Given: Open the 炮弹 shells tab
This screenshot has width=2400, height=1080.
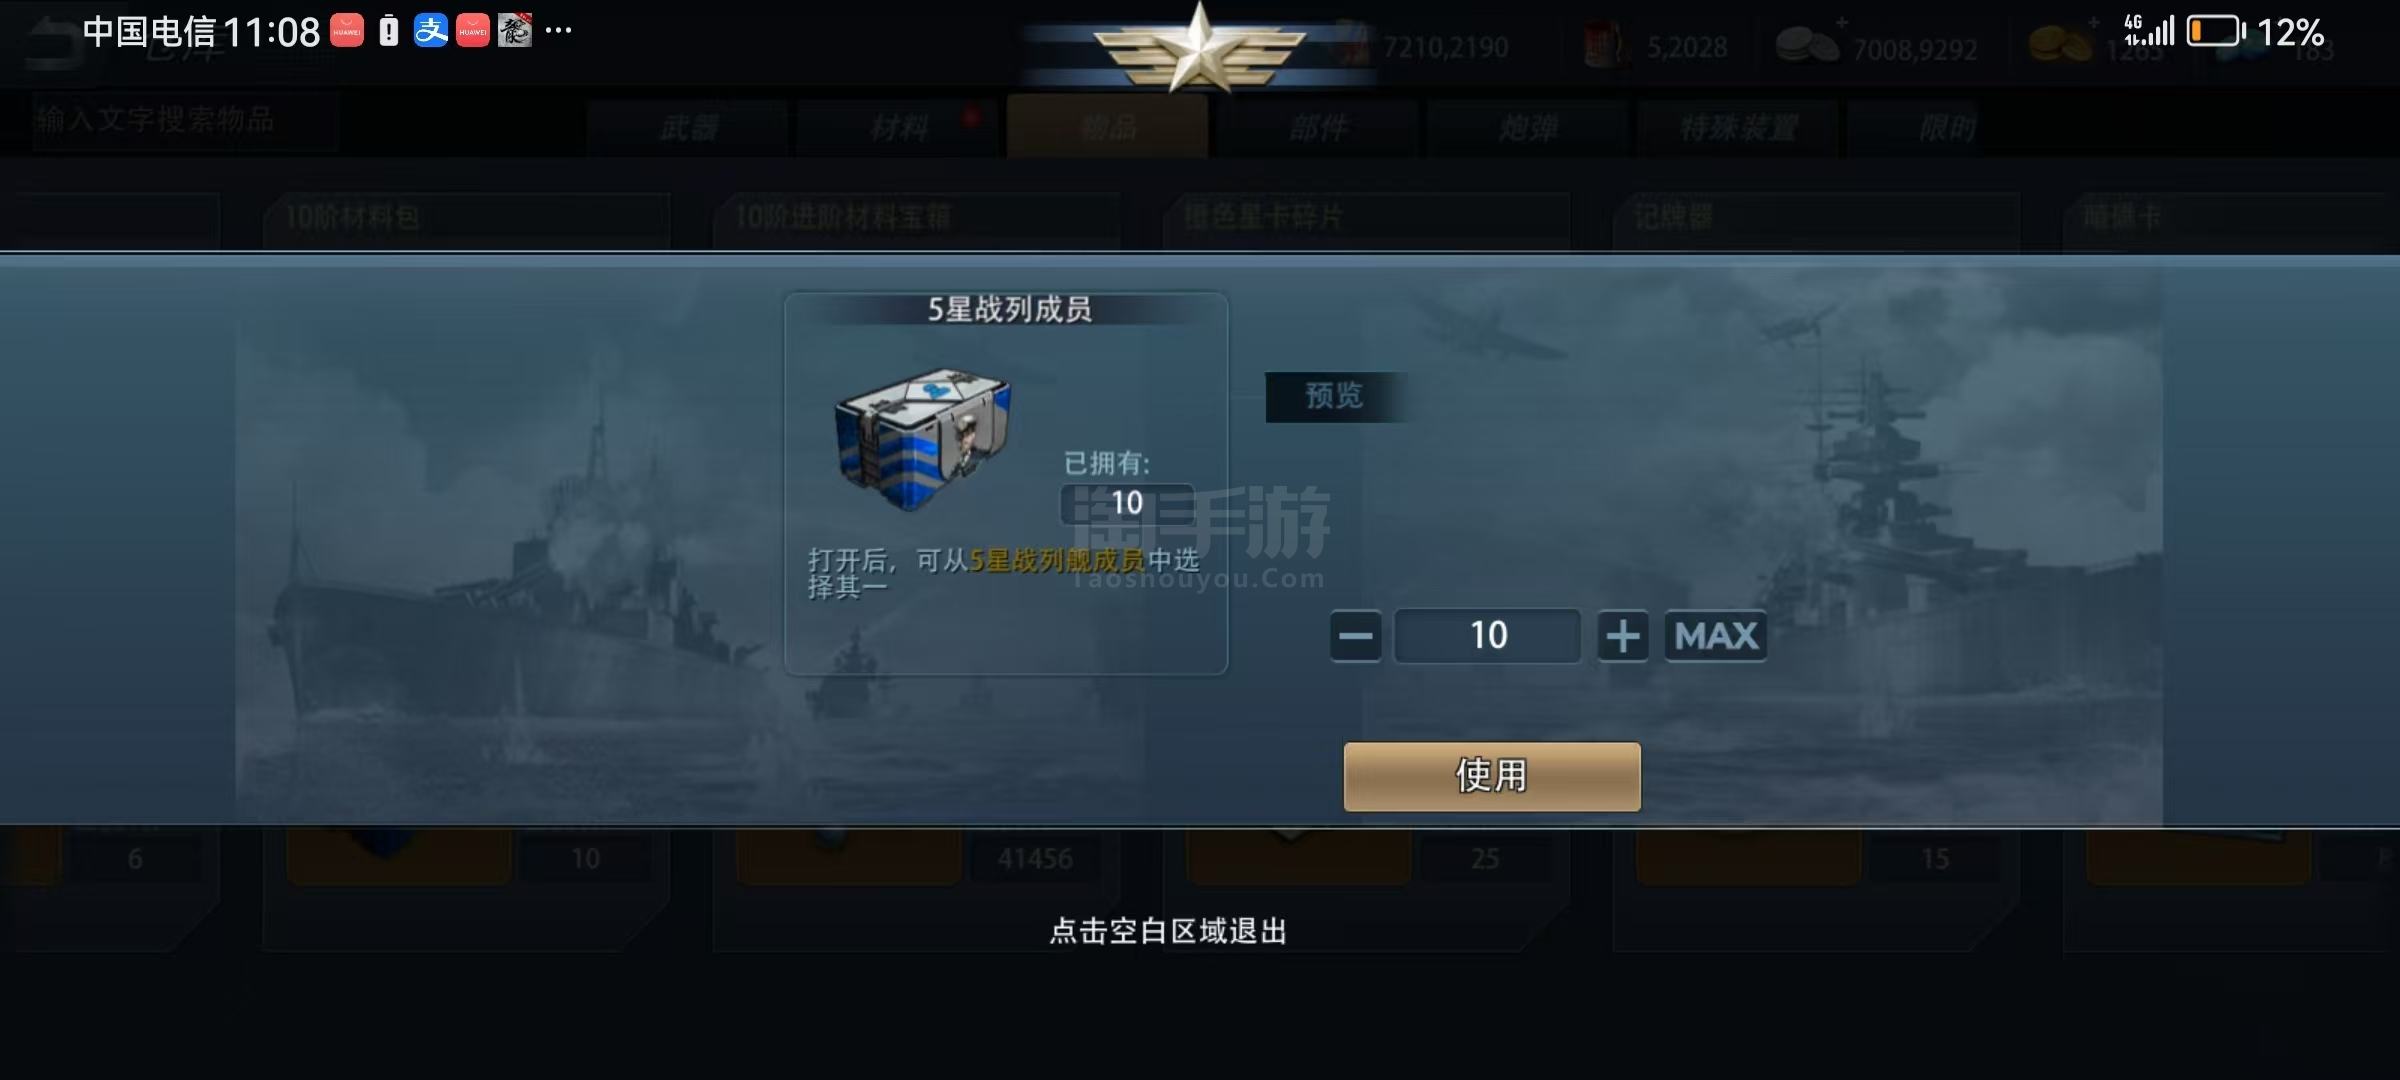Looking at the screenshot, I should click(1528, 128).
